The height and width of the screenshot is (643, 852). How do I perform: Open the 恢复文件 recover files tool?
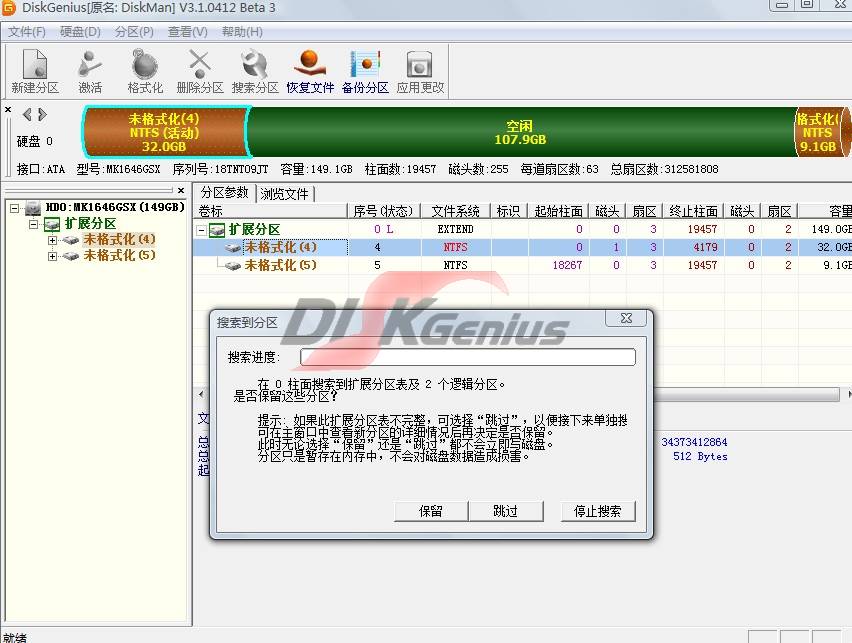tap(310, 71)
